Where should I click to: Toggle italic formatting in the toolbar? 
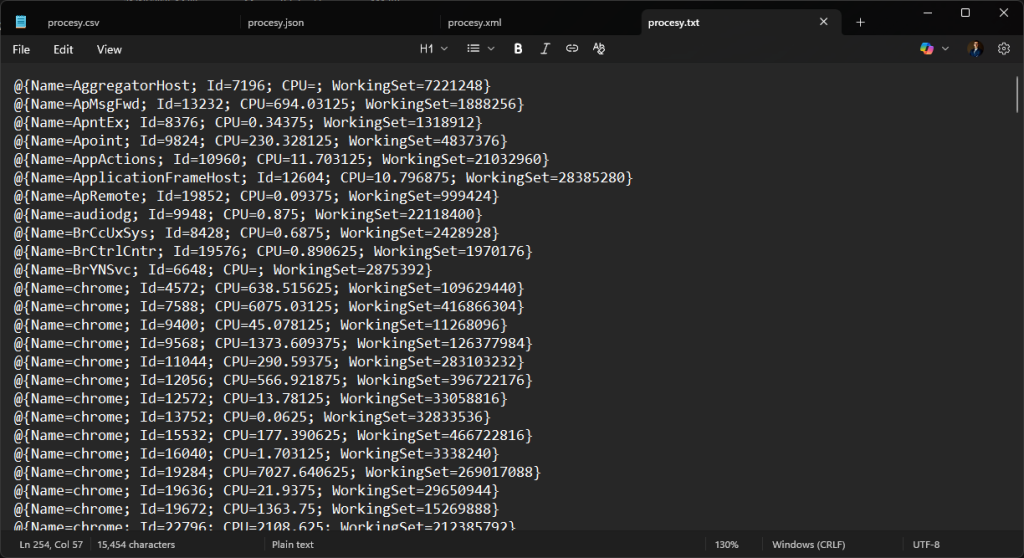(545, 48)
